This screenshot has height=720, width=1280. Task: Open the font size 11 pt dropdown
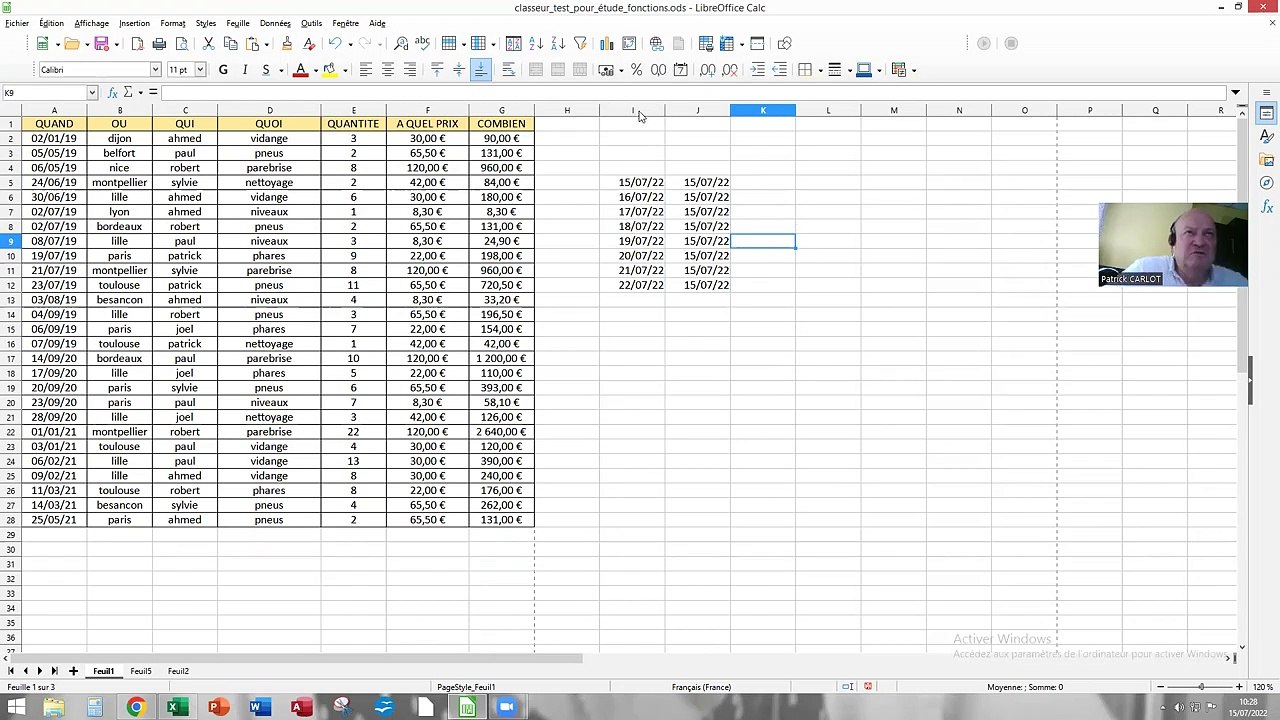[x=200, y=69]
